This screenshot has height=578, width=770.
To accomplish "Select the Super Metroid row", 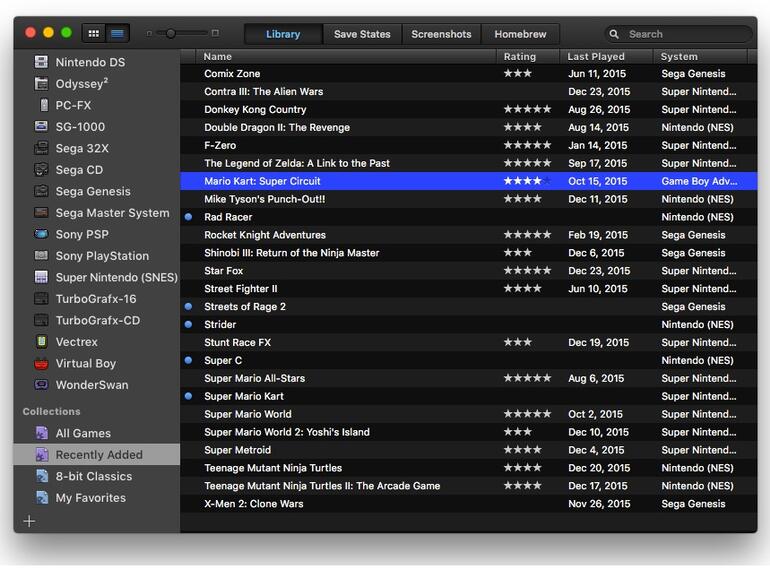I will point(468,450).
